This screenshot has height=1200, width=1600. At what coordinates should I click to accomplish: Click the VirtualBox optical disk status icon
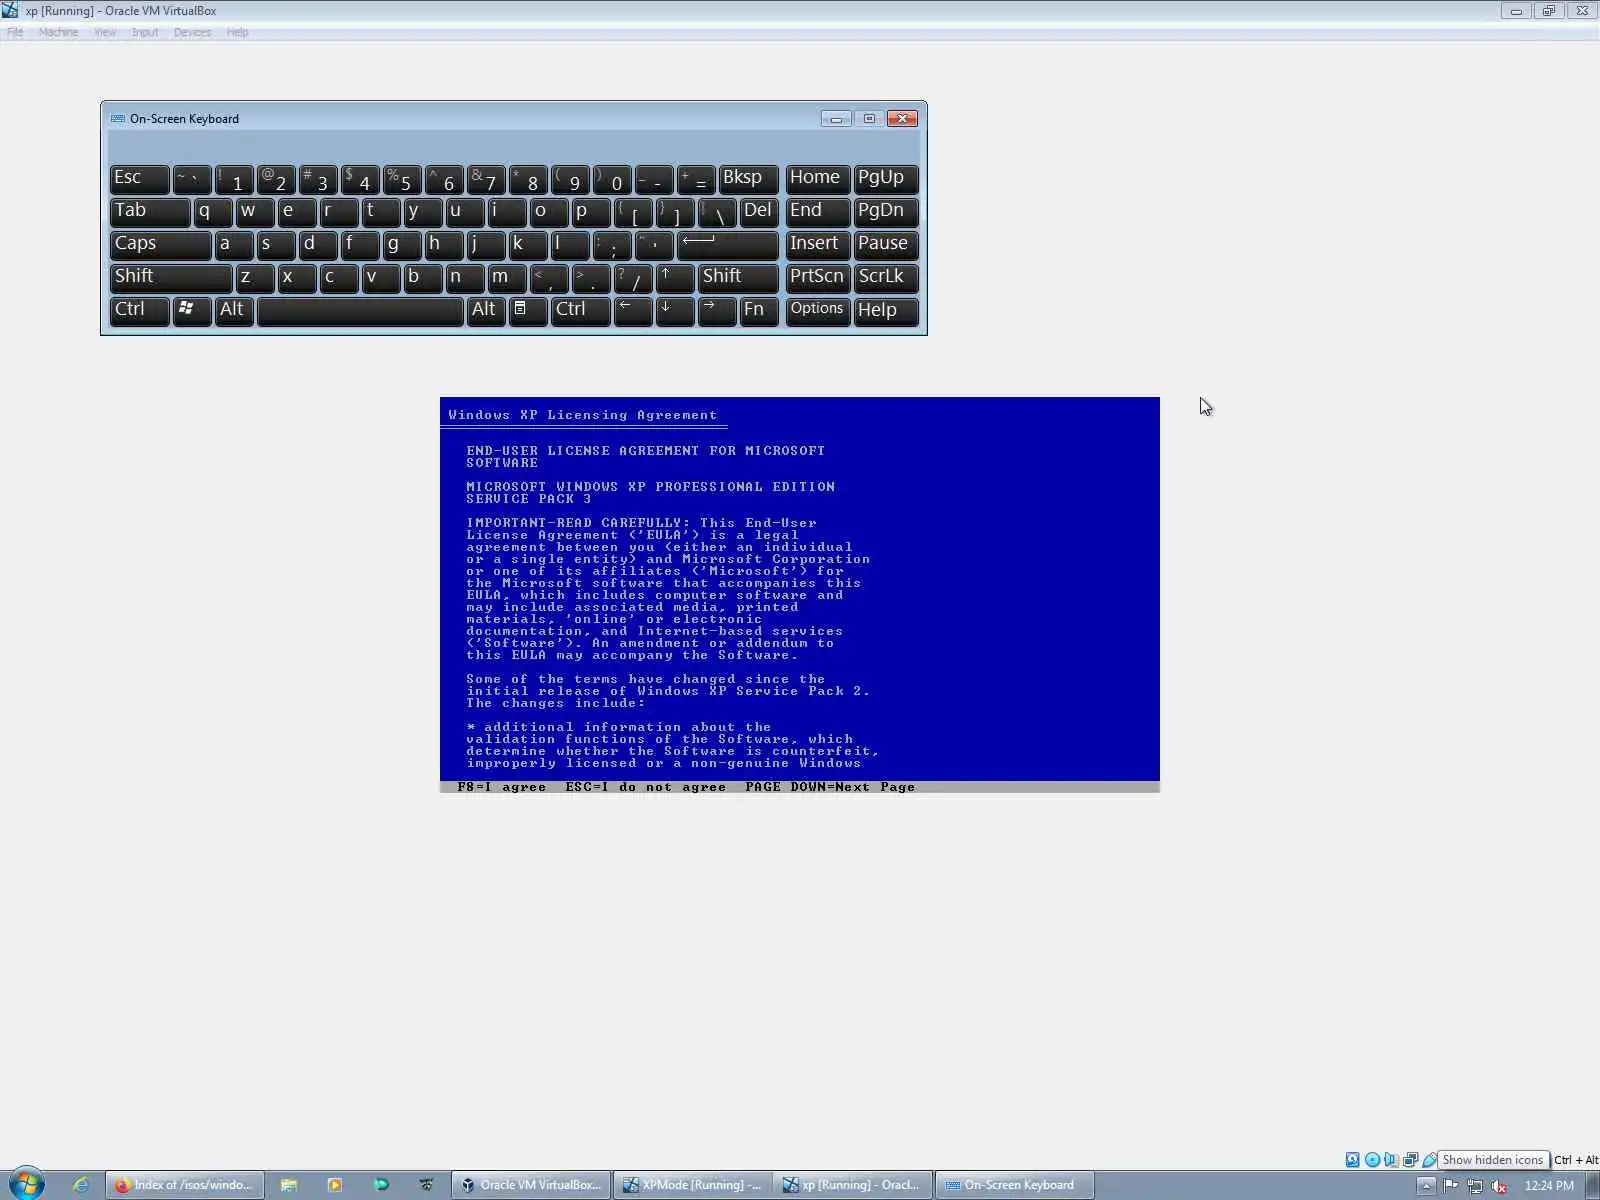click(1372, 1160)
